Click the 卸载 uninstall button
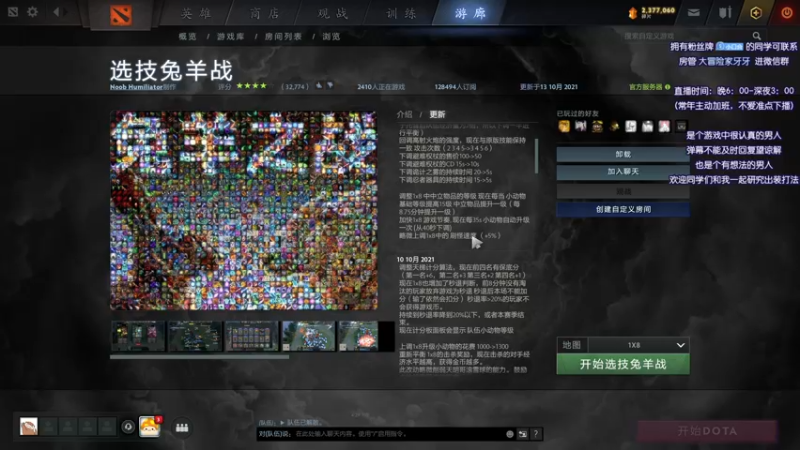 click(x=623, y=154)
